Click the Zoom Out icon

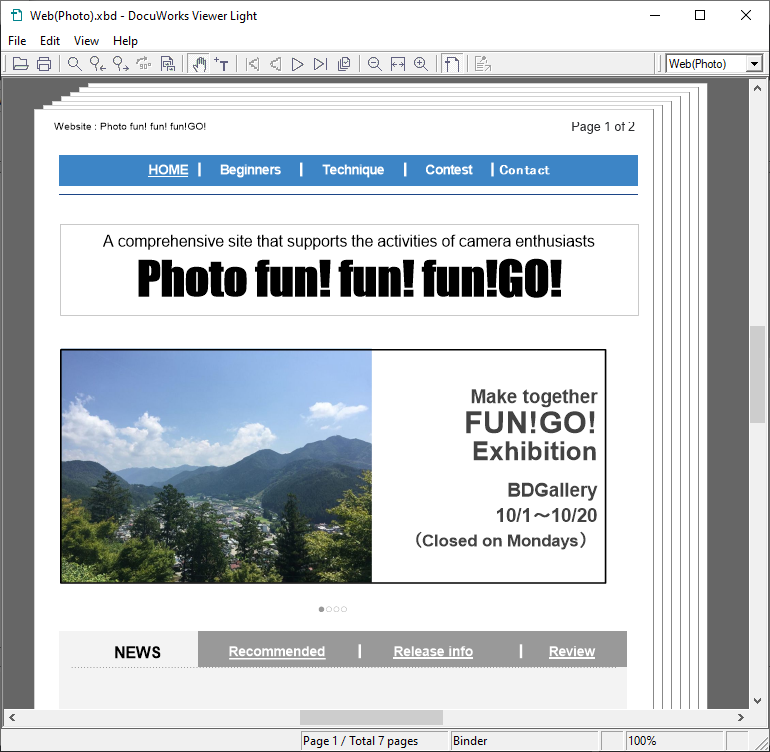(x=375, y=64)
